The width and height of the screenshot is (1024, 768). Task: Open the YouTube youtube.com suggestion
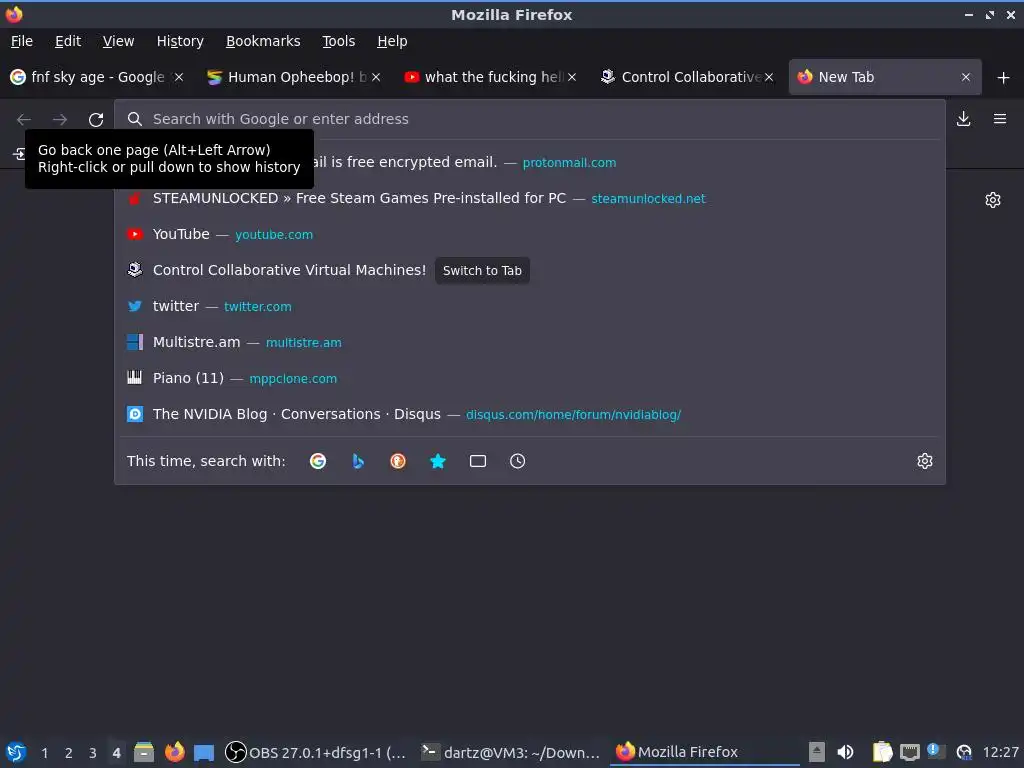pyautogui.click(x=530, y=234)
